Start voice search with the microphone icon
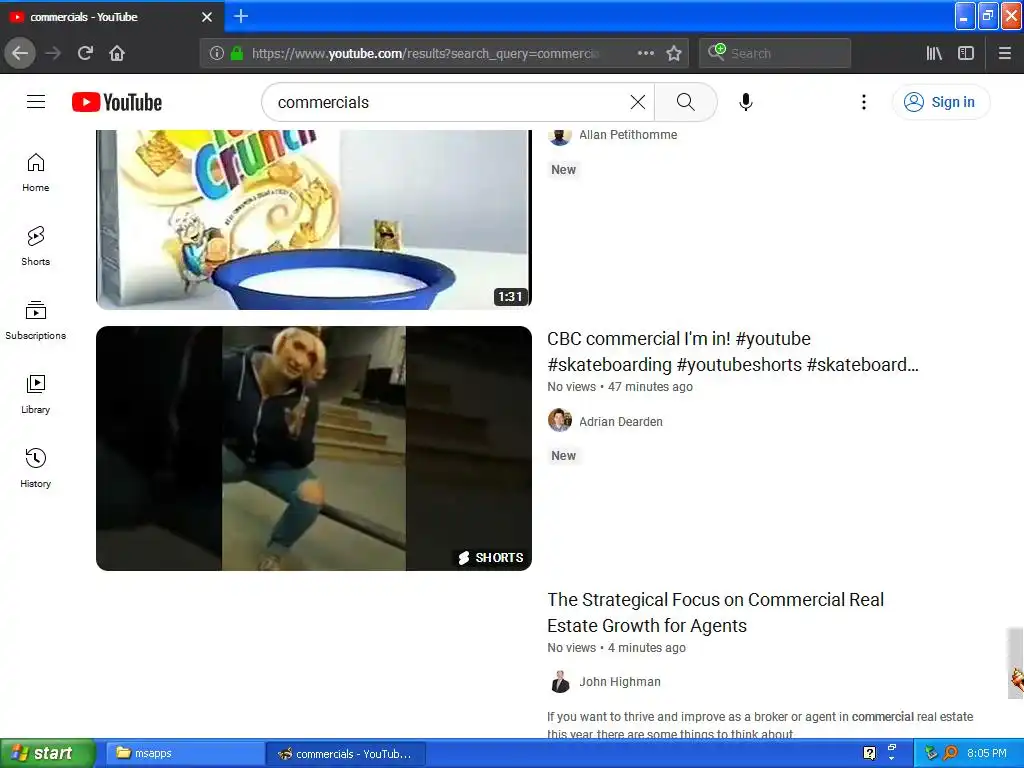 [x=746, y=102]
